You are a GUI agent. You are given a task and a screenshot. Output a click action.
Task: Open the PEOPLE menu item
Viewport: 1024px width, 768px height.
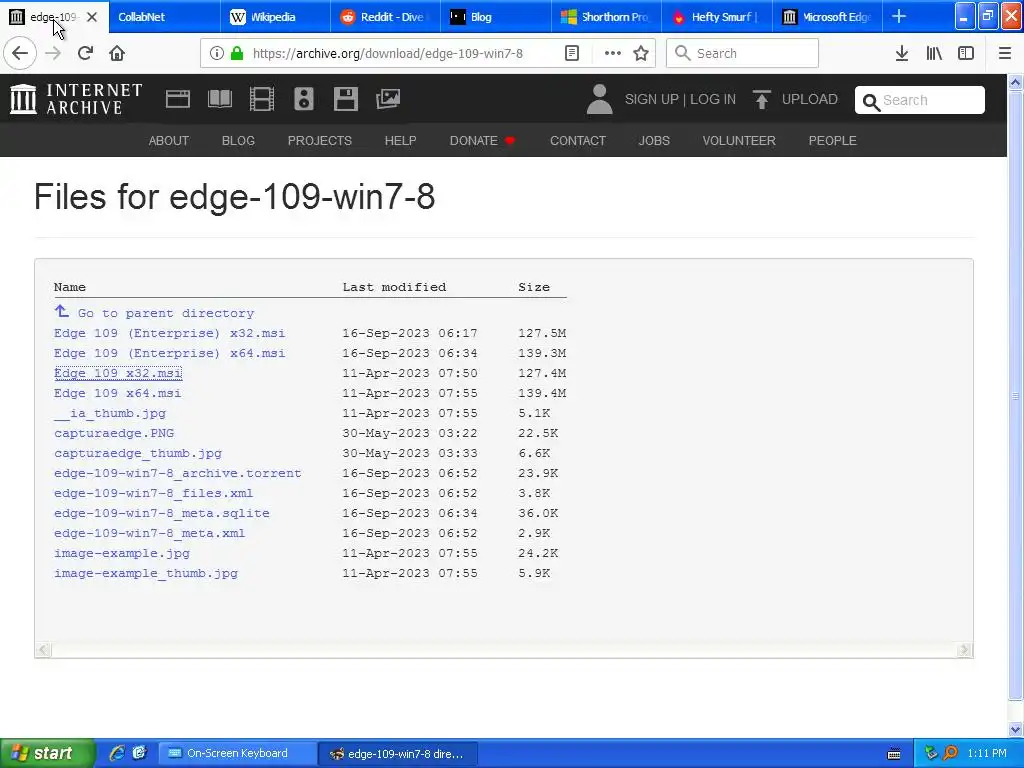[x=833, y=140]
